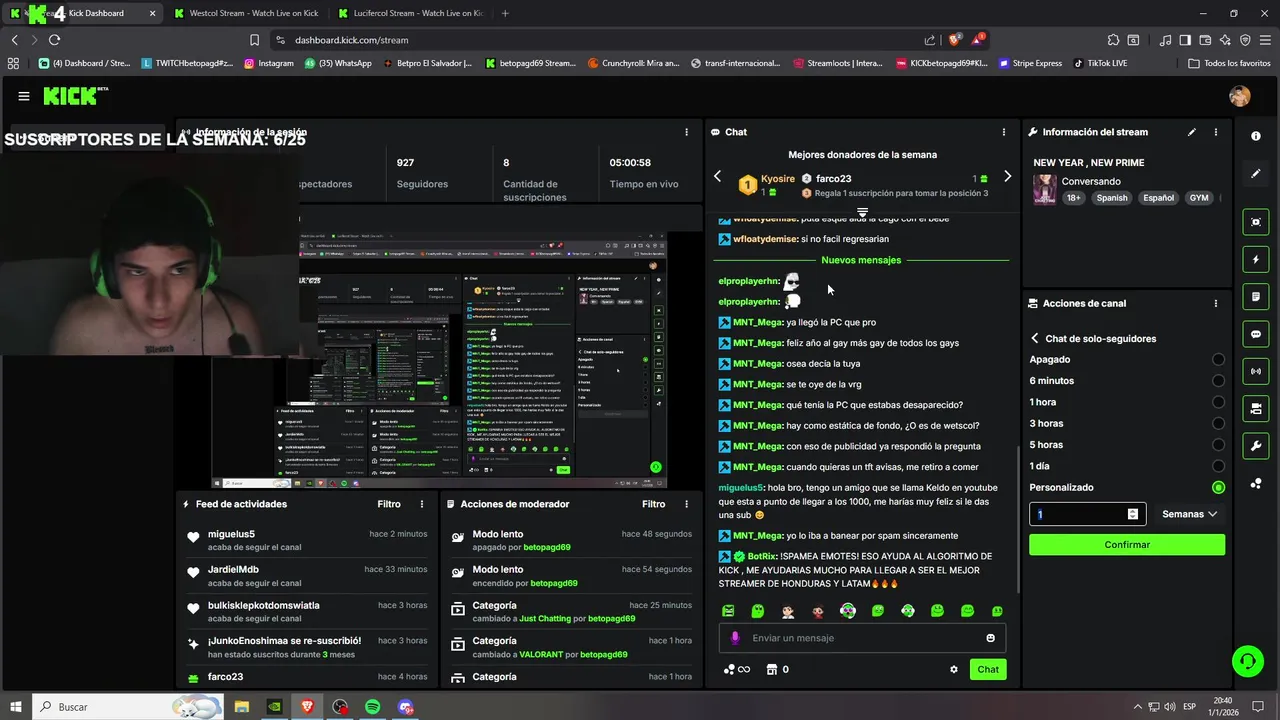Click the Enviar un mensaje input field
1280x720 pixels.
point(862,638)
